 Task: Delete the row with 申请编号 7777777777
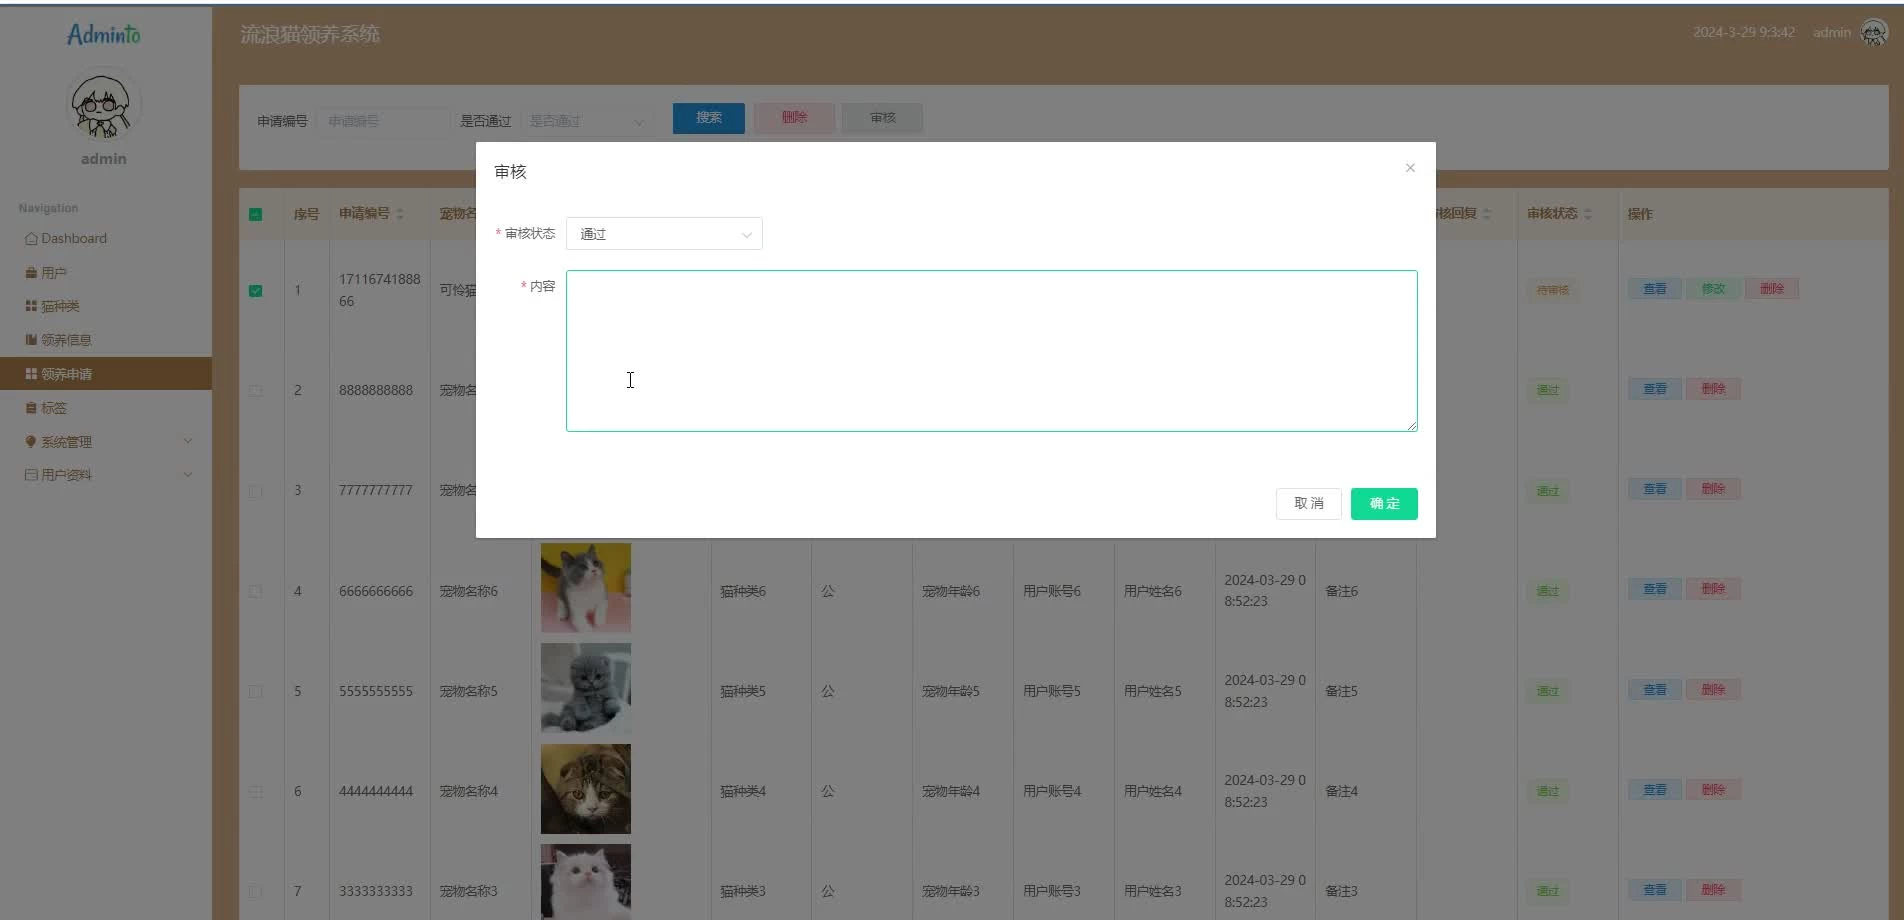coord(1713,489)
